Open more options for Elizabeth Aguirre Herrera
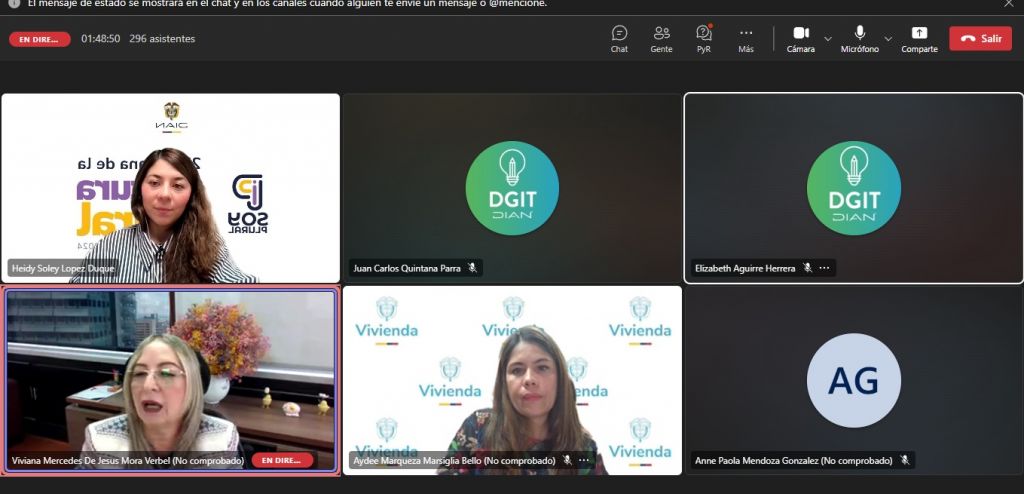Screen dimensions: 1024x494 (824, 268)
